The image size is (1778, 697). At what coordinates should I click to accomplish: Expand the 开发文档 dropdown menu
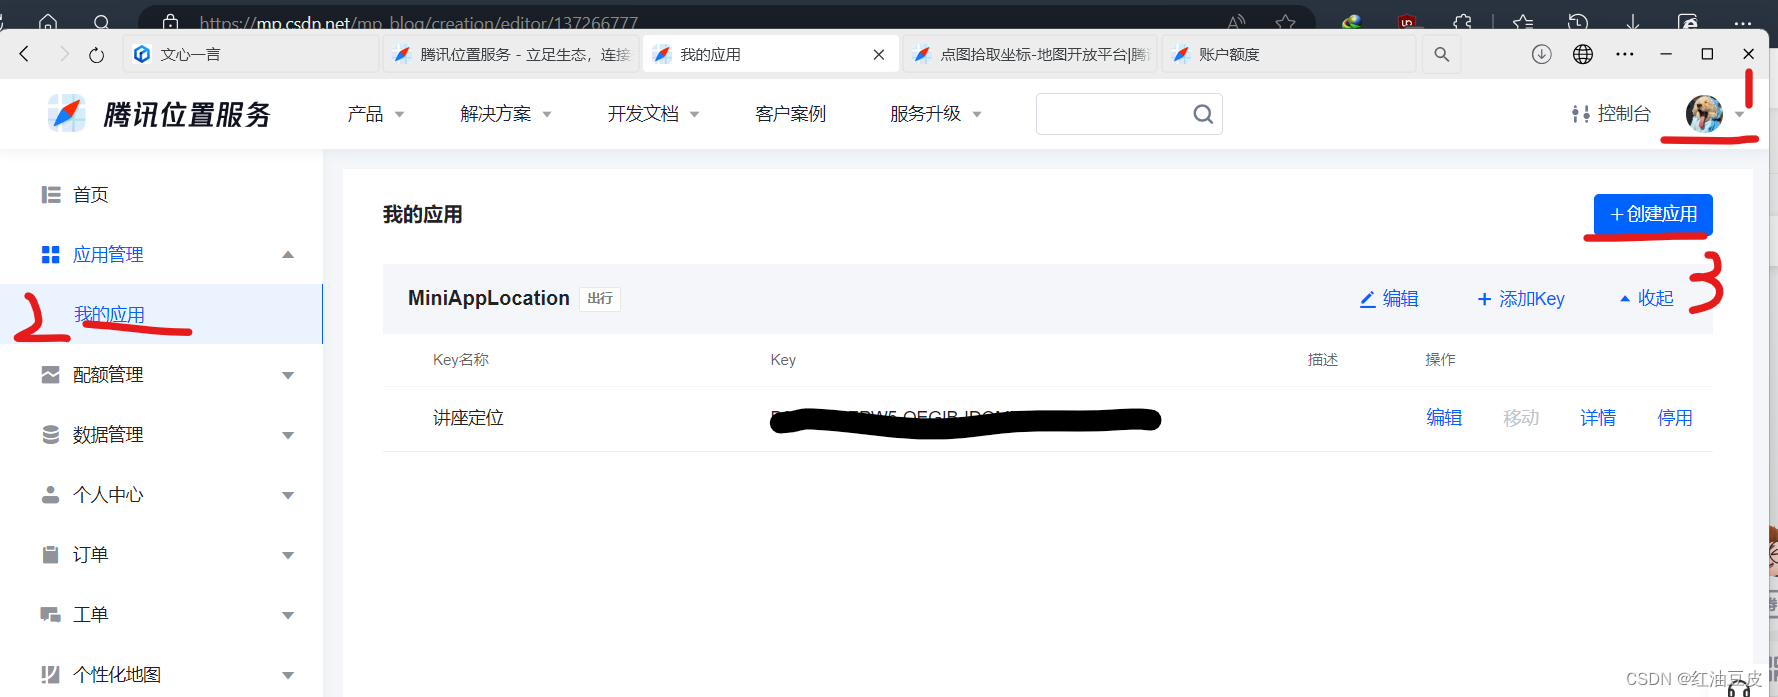point(653,114)
